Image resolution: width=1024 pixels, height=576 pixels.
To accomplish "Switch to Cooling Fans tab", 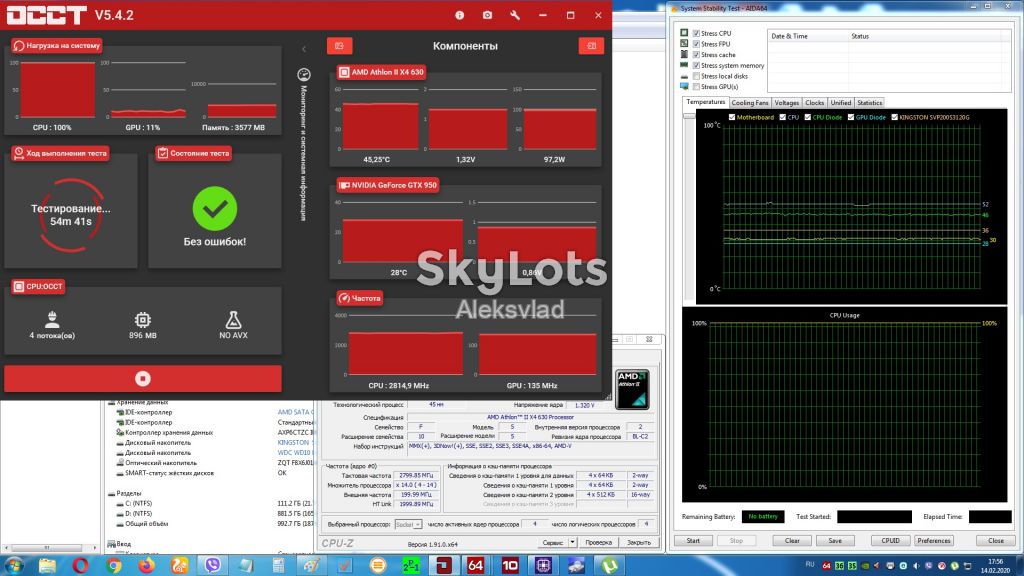I will tap(750, 103).
